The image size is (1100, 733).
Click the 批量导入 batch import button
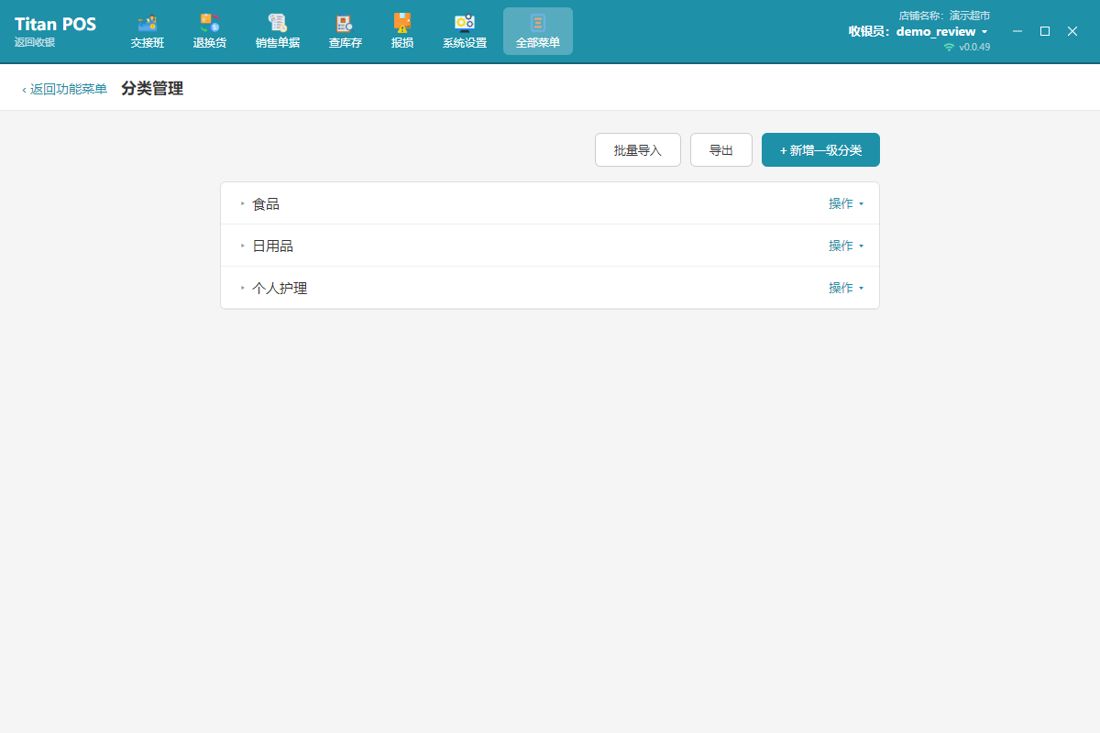pyautogui.click(x=638, y=150)
